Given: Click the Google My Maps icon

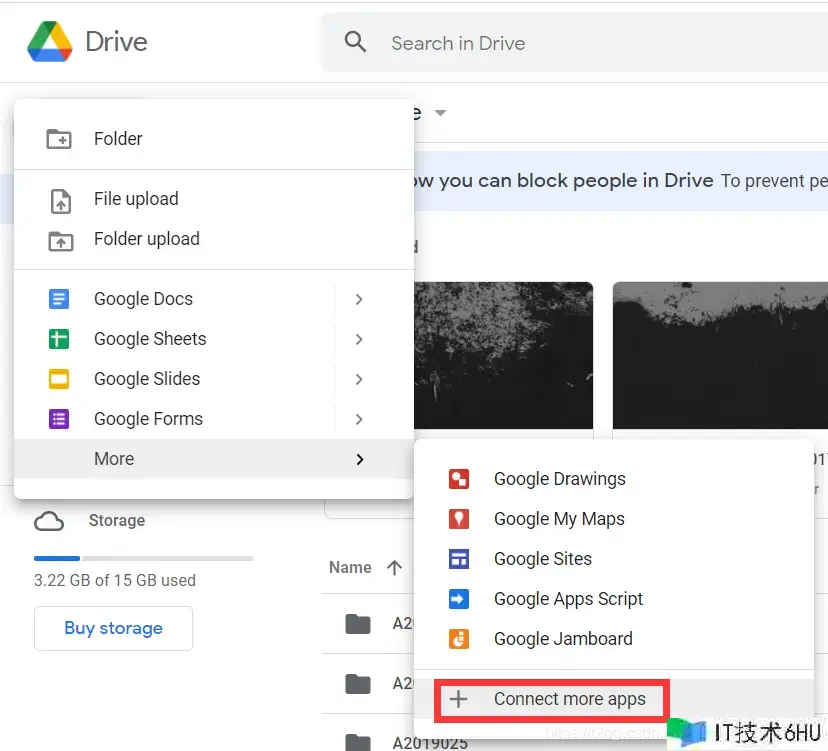Looking at the screenshot, I should coord(459,519).
